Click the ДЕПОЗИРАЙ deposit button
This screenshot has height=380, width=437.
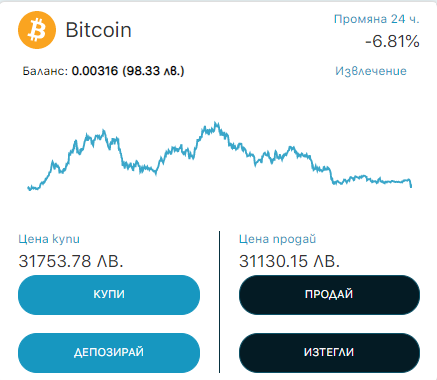click(x=109, y=353)
